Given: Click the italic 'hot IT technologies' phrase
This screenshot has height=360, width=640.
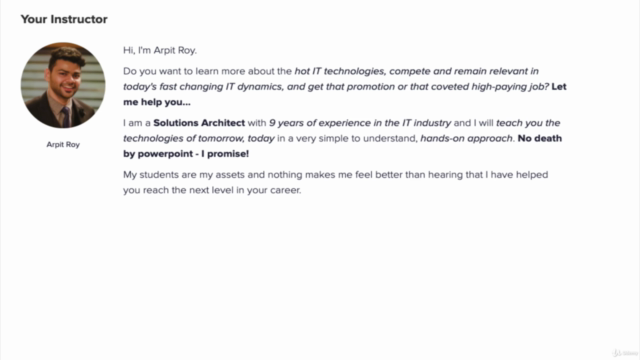Looking at the screenshot, I should tap(340, 71).
